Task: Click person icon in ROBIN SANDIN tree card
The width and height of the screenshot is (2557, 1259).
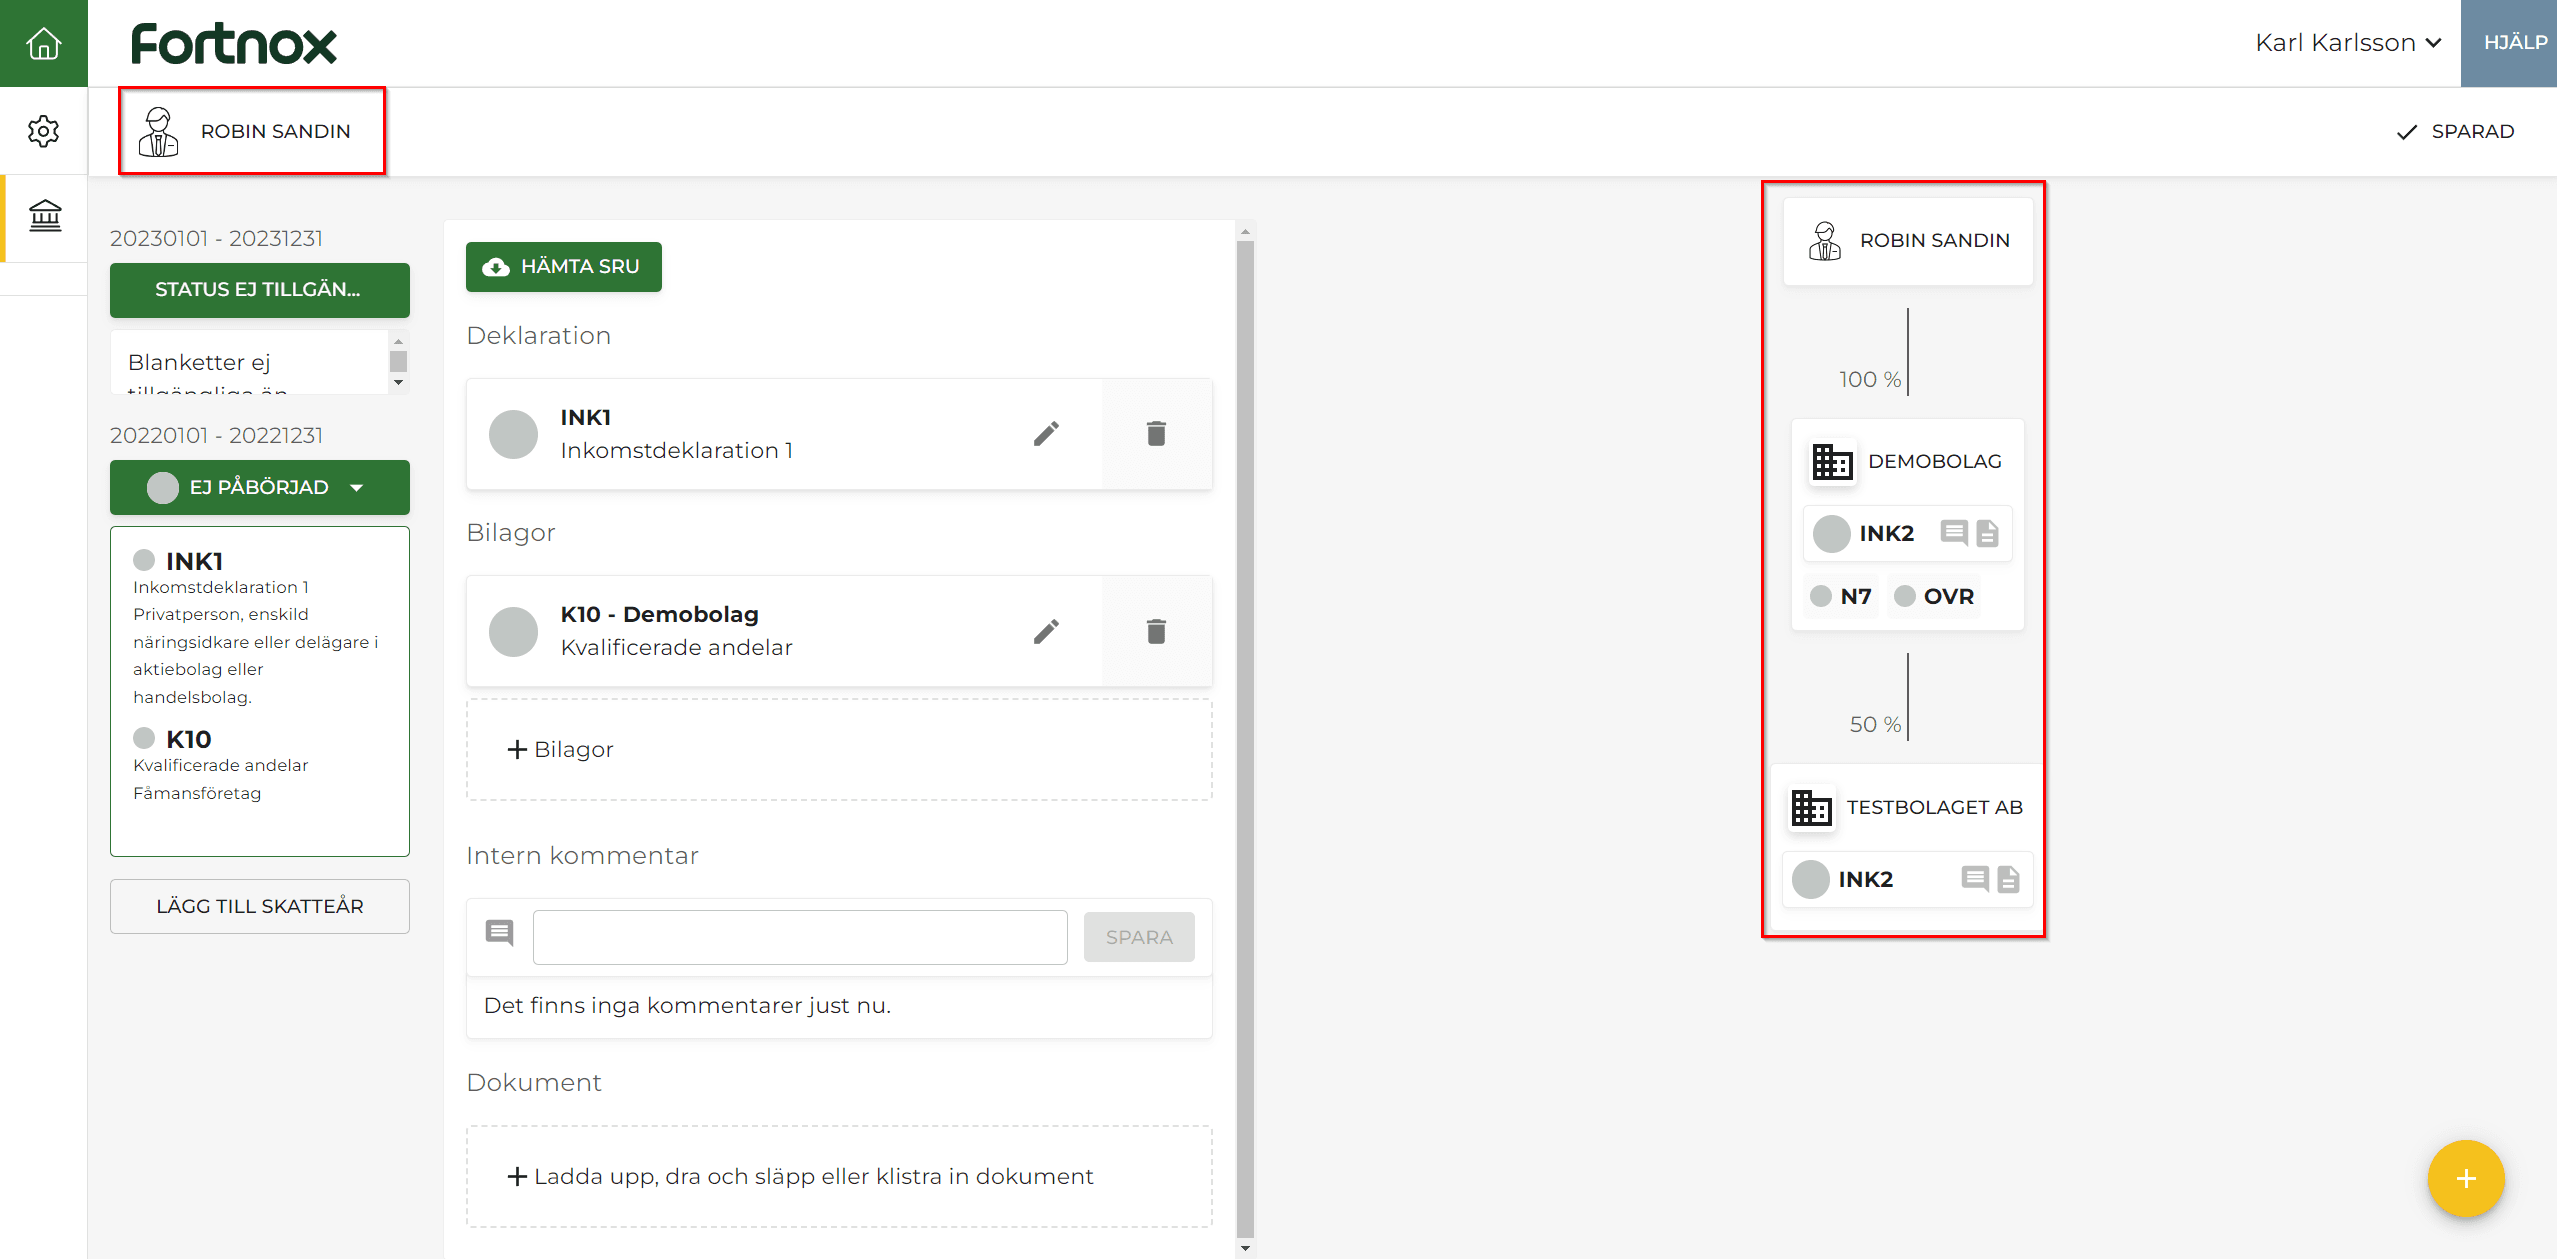Action: pyautogui.click(x=1825, y=240)
